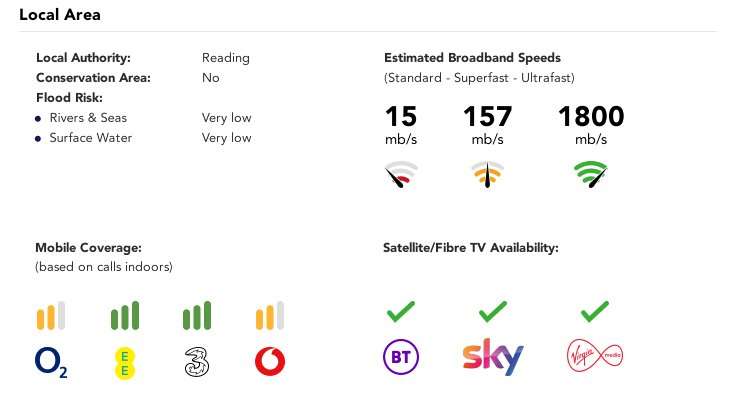The width and height of the screenshot is (742, 417).
Task: Click the Virgin Media logo
Action: pyautogui.click(x=595, y=355)
